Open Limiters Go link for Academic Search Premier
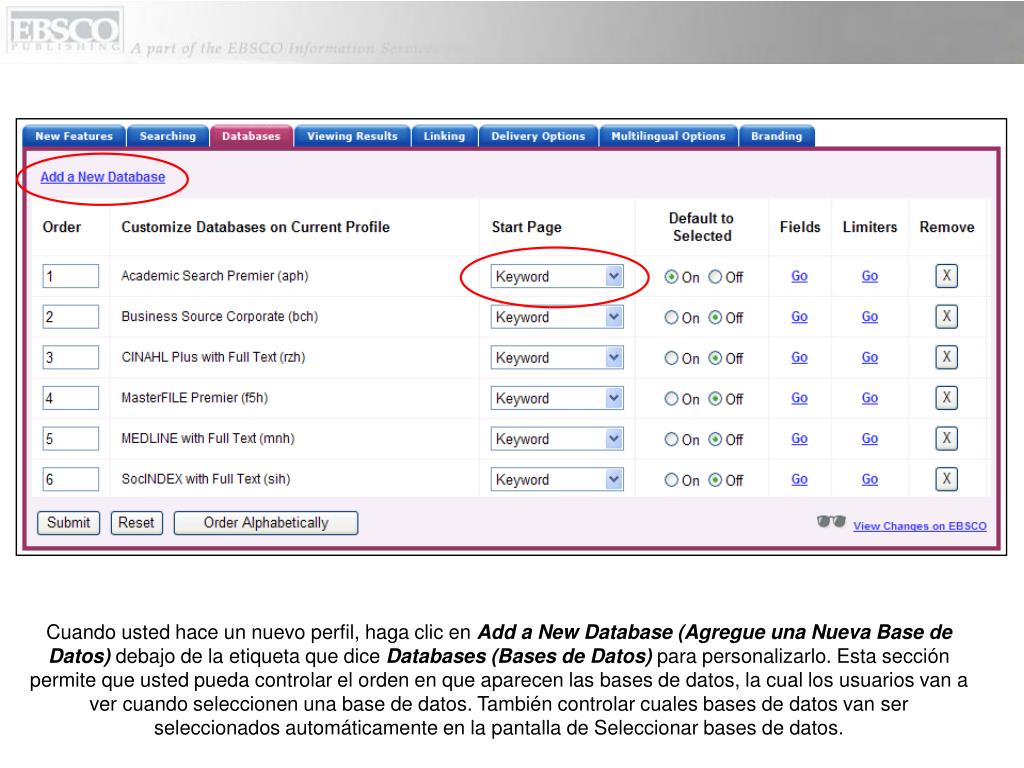Image resolution: width=1024 pixels, height=768 pixels. point(870,276)
